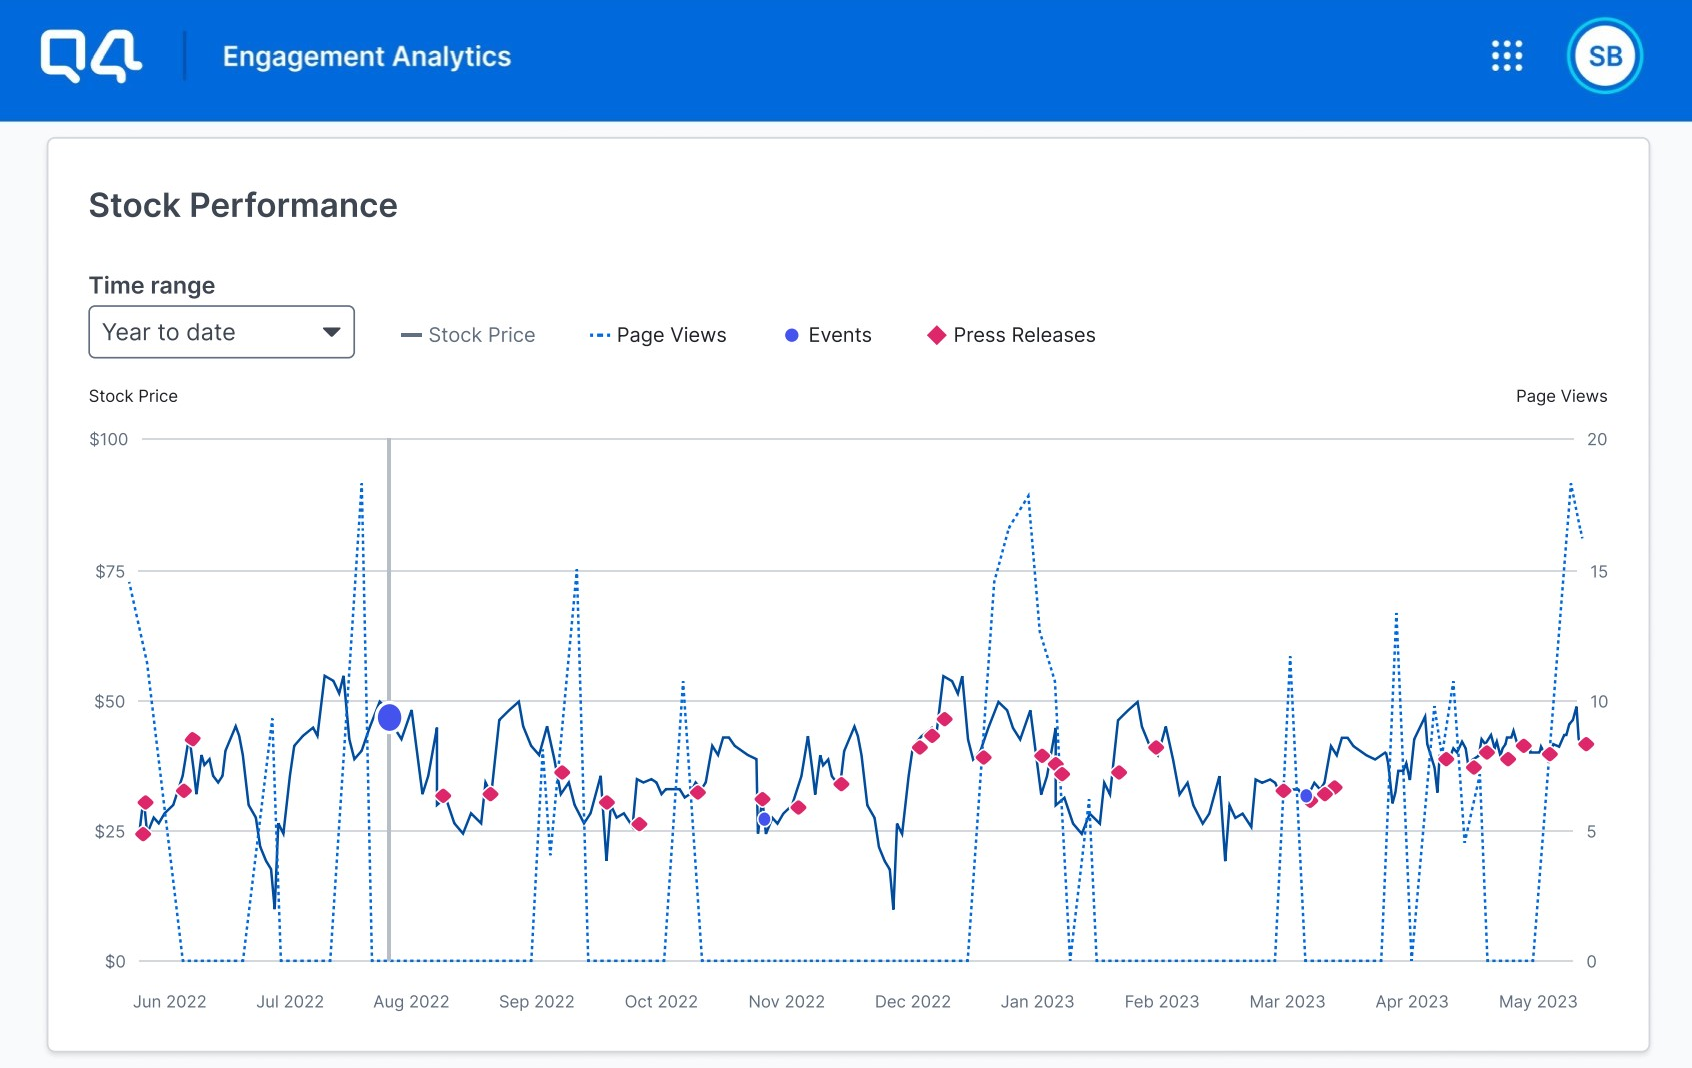1692x1068 pixels.
Task: Click the Engagement Analytics title
Action: [x=367, y=57]
